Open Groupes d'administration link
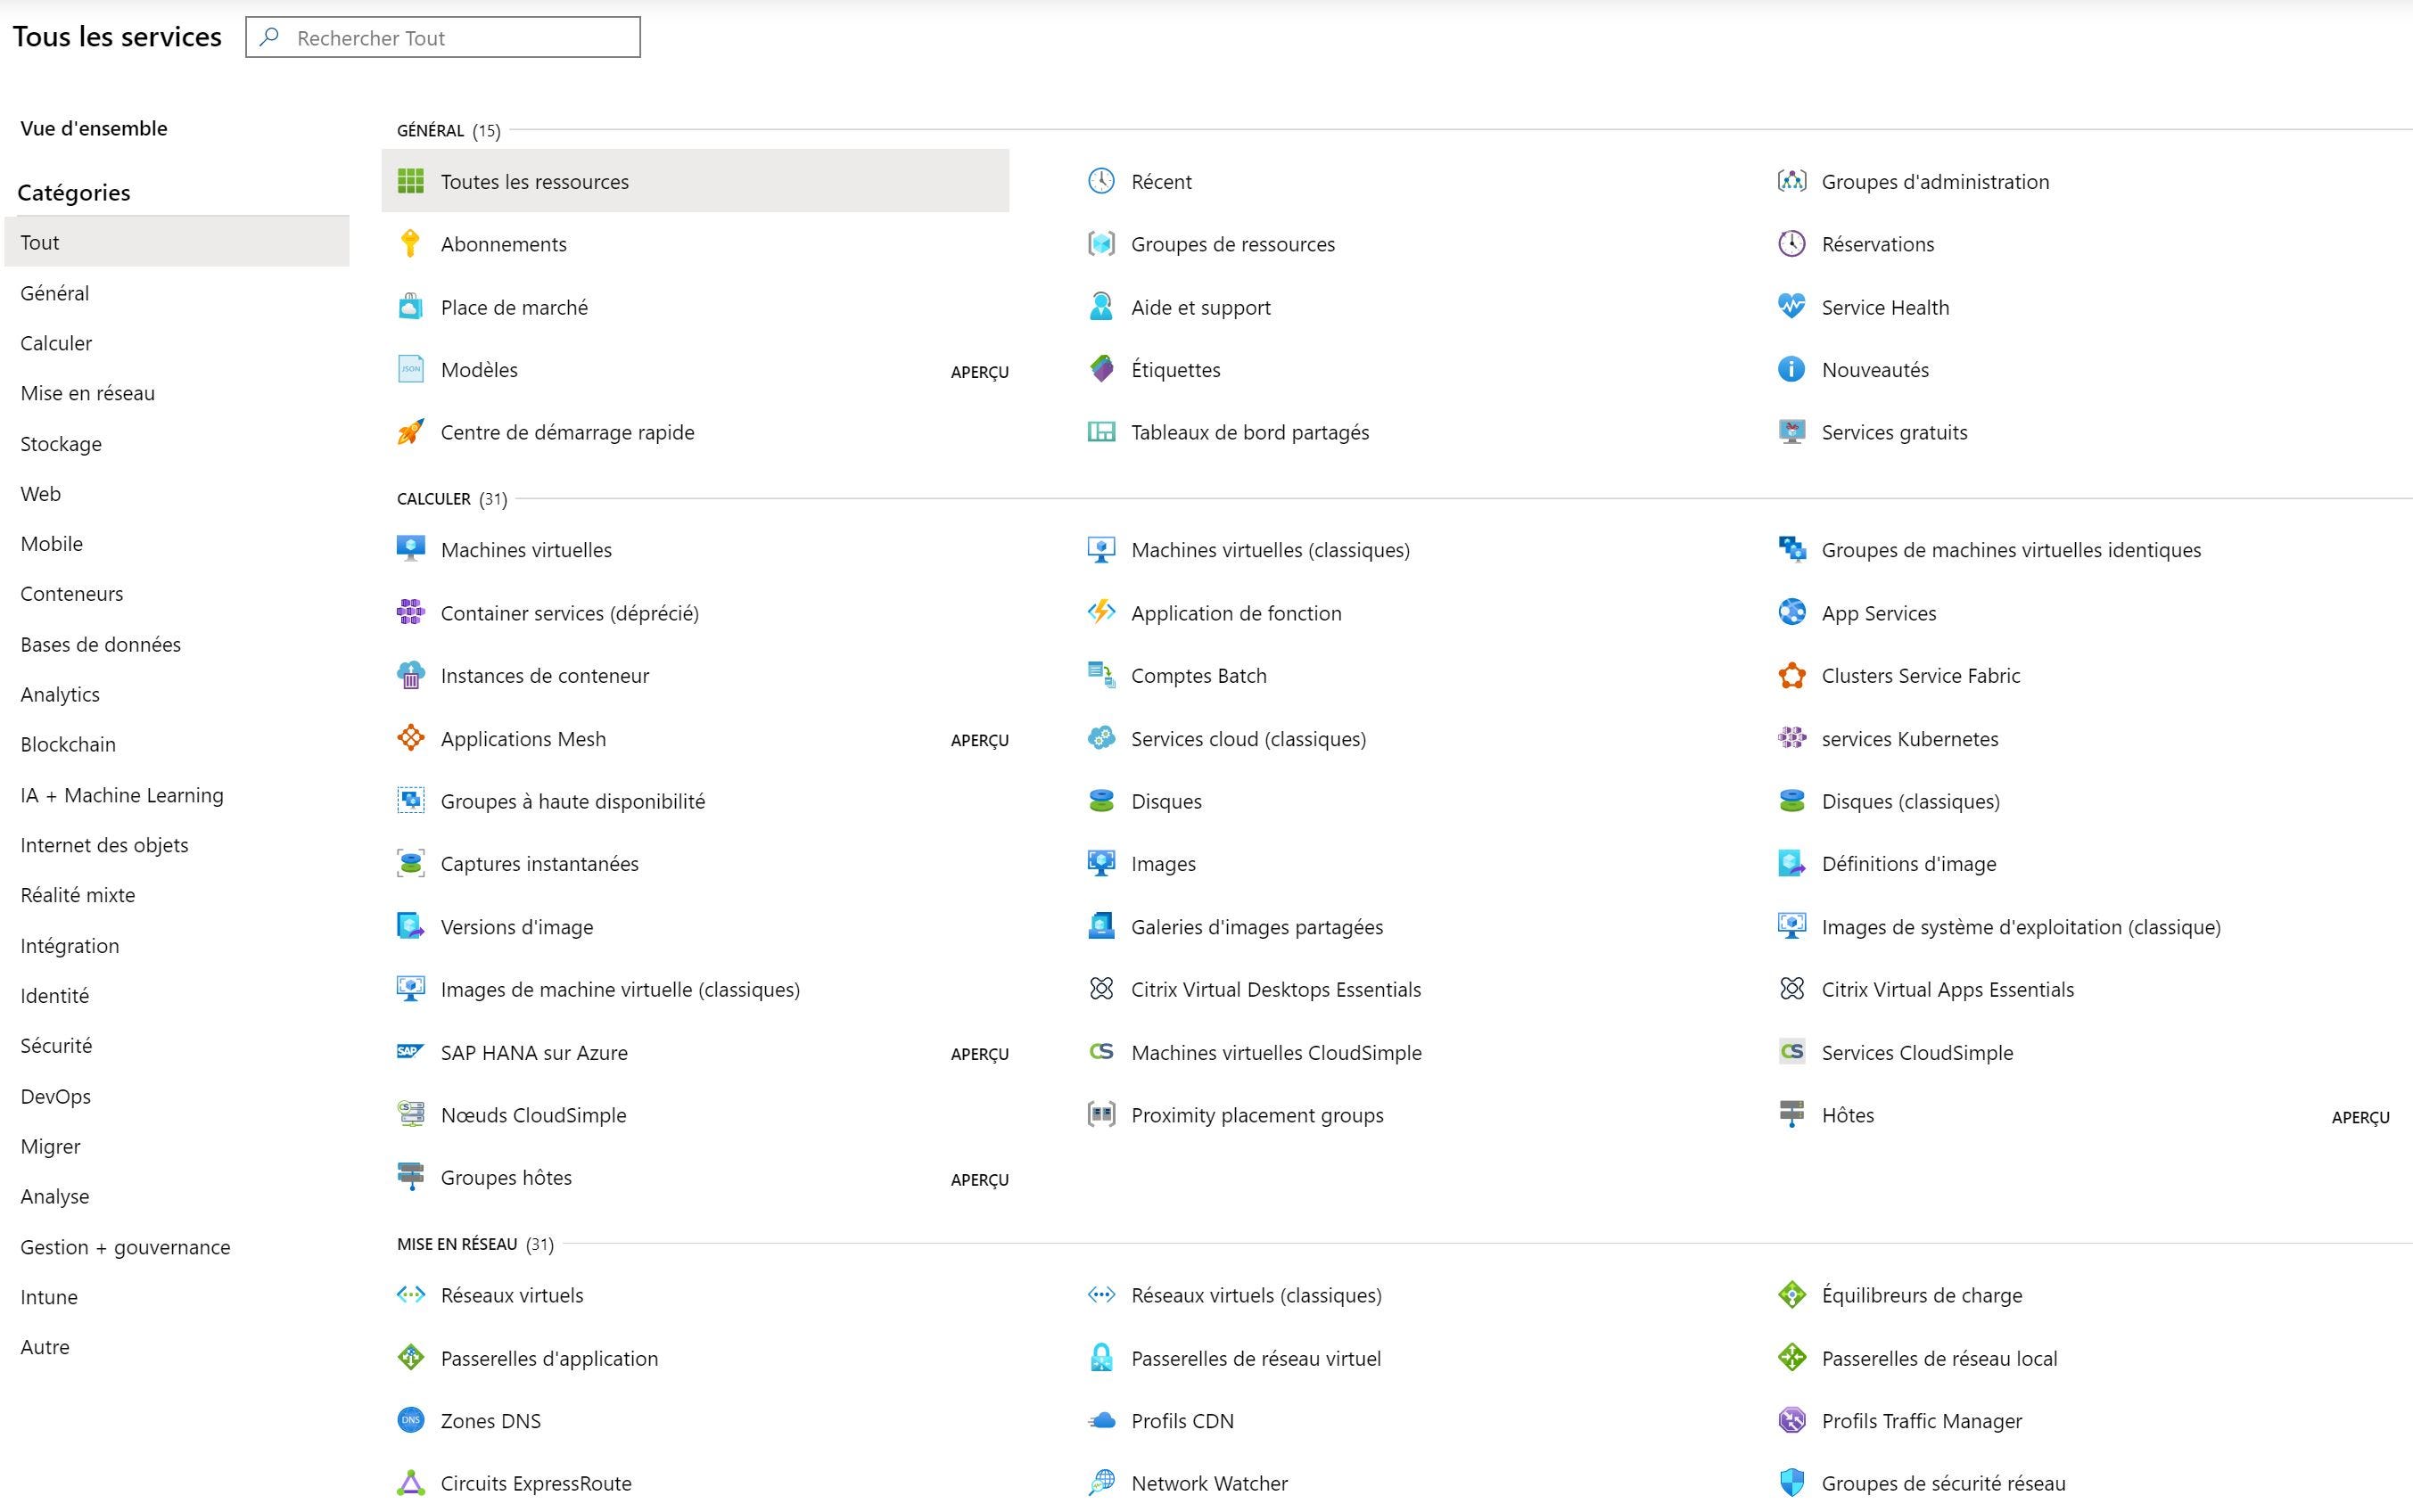This screenshot has width=2413, height=1512. (1935, 181)
